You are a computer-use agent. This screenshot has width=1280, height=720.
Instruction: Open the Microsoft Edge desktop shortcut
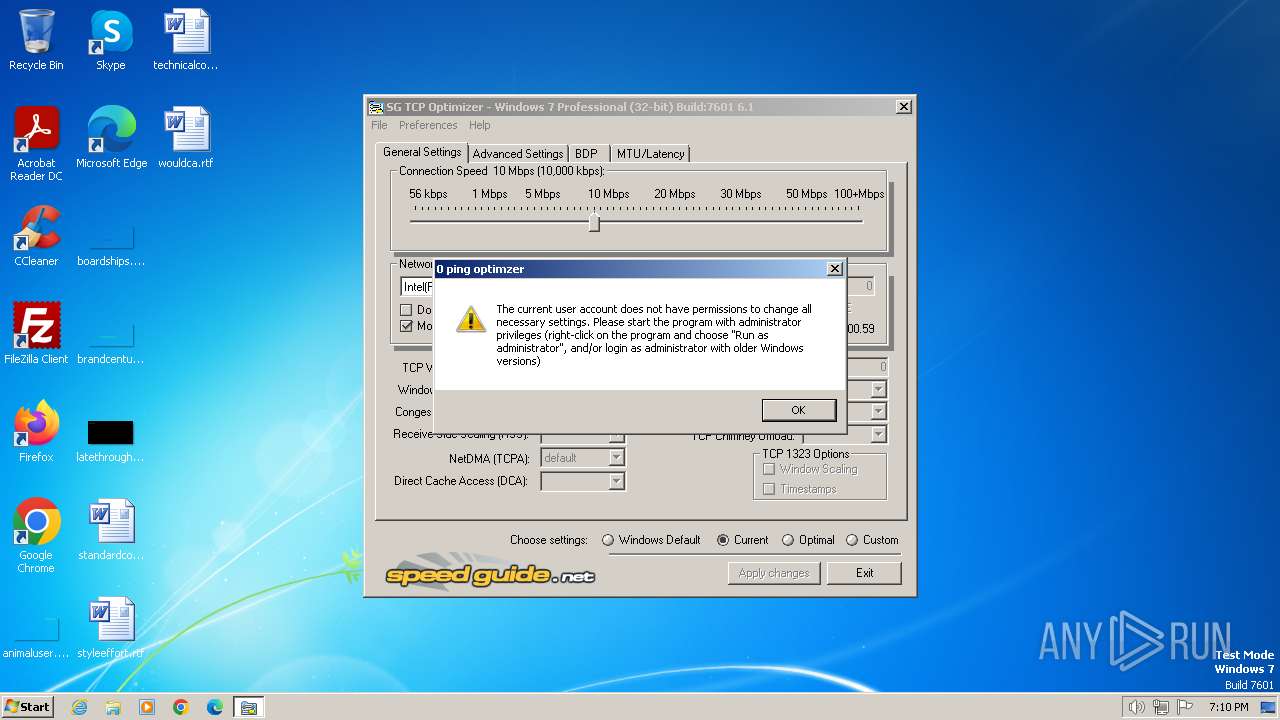111,138
